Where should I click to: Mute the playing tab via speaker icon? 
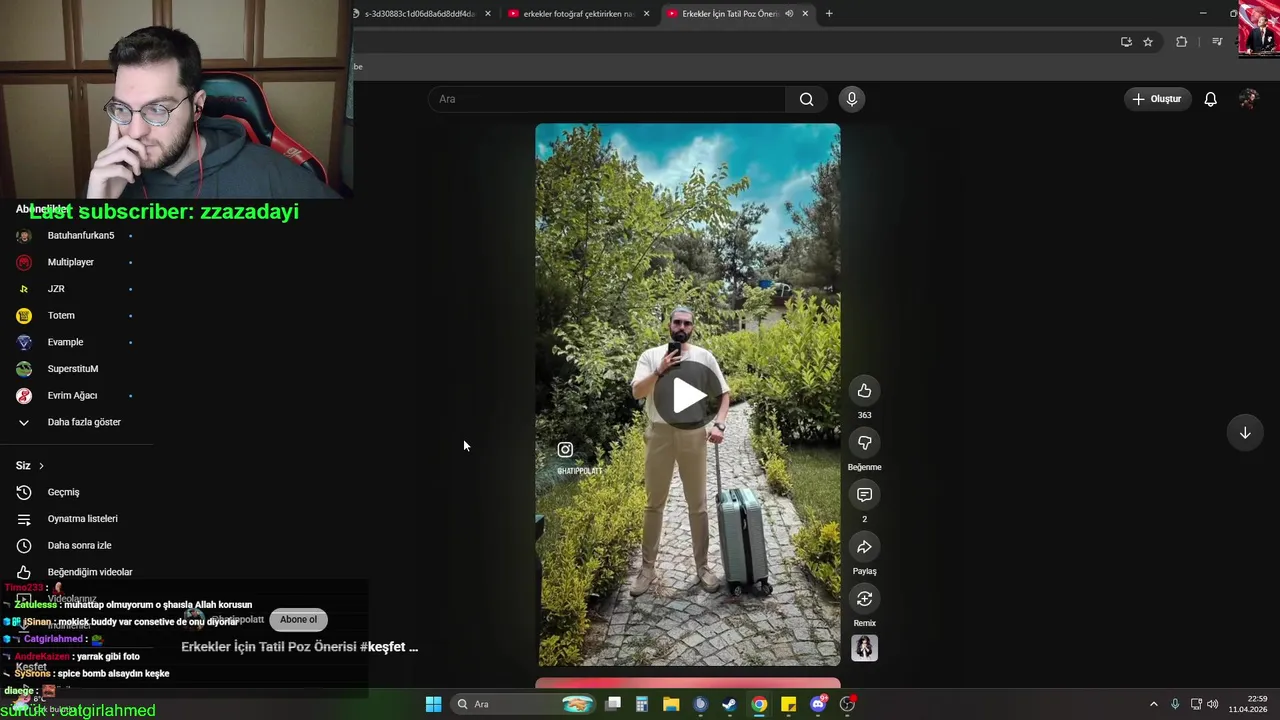pyautogui.click(x=789, y=14)
